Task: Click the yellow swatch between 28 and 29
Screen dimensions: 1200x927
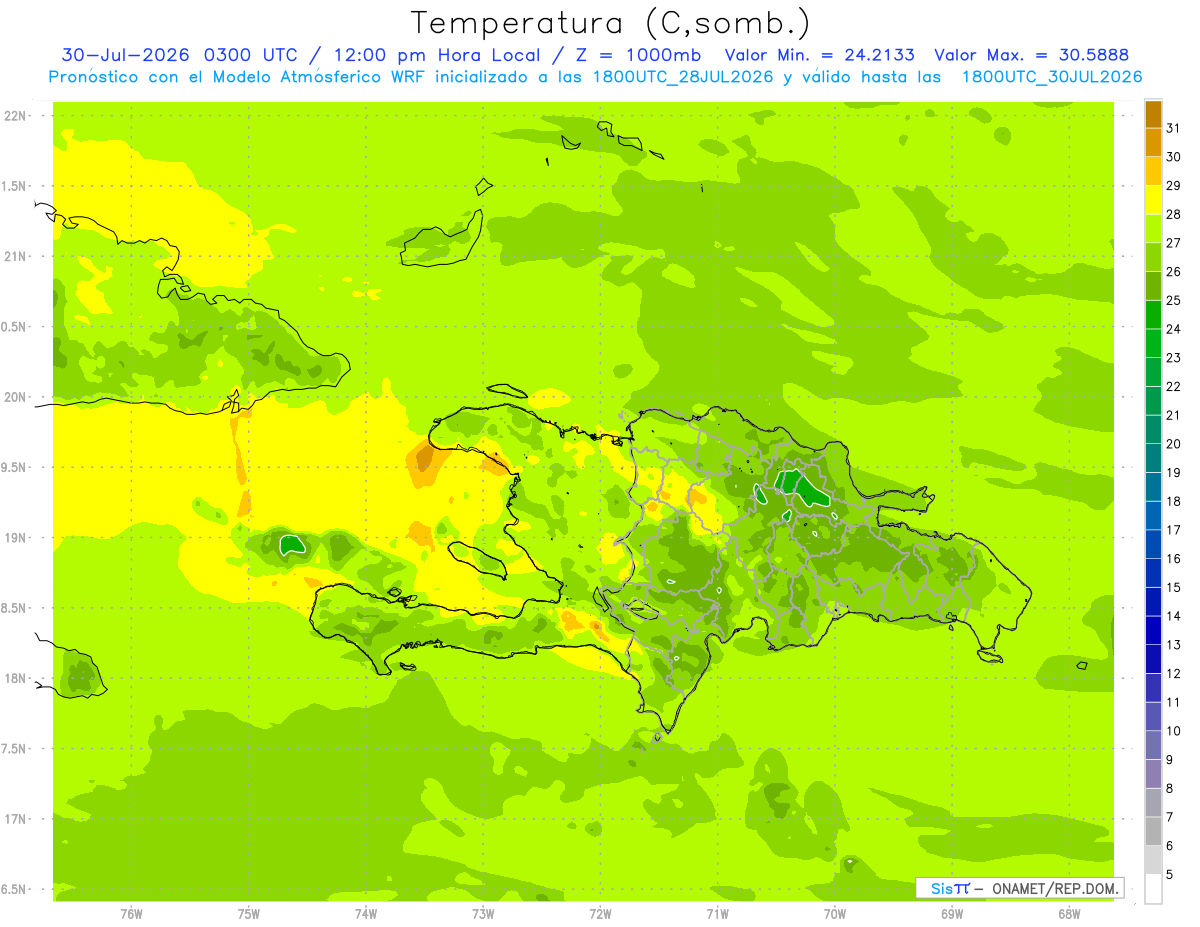Action: pyautogui.click(x=1153, y=200)
